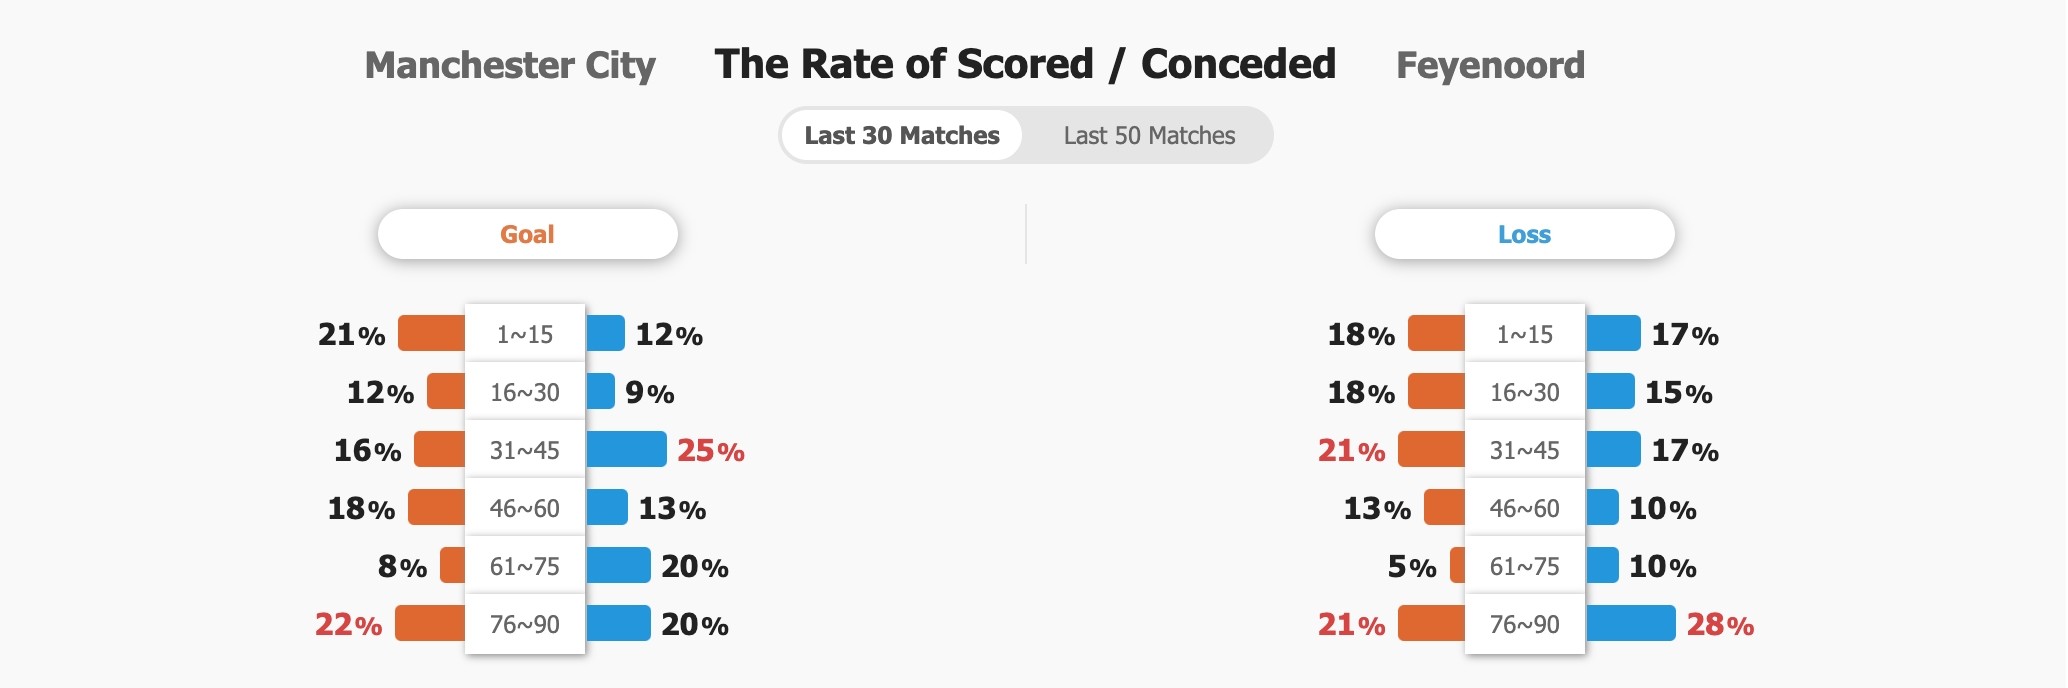Open the Loss statistics pill
The height and width of the screenshot is (688, 2068).
coord(1524,234)
